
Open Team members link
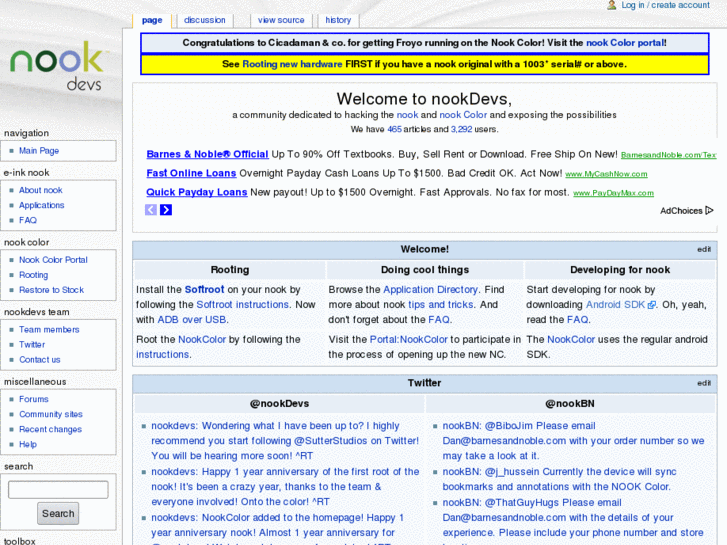click(x=49, y=329)
